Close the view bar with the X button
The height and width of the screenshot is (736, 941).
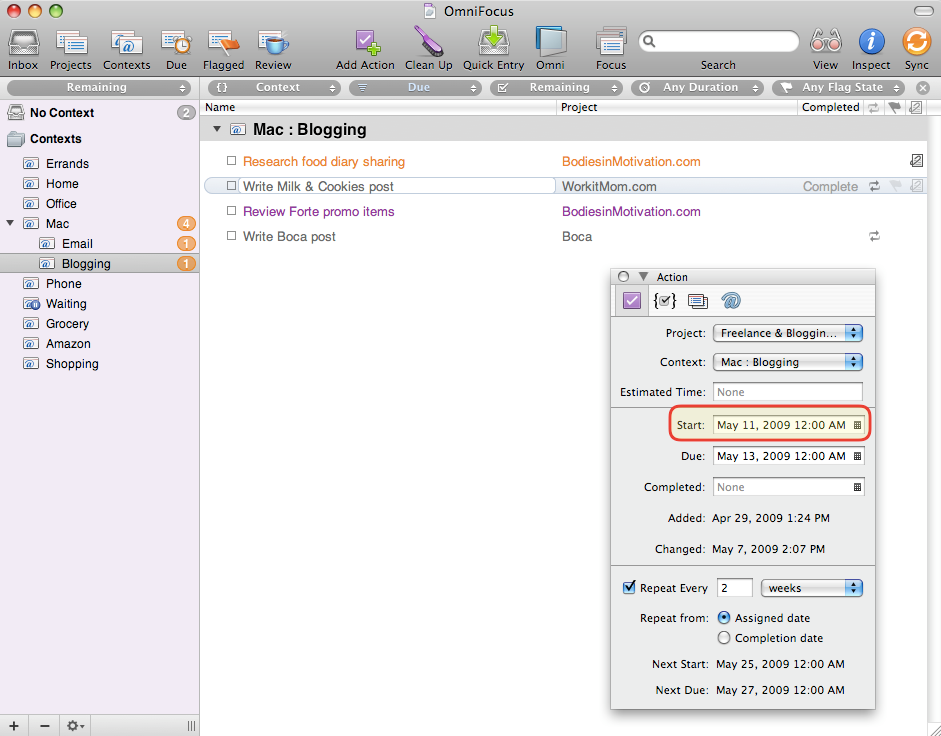point(923,88)
